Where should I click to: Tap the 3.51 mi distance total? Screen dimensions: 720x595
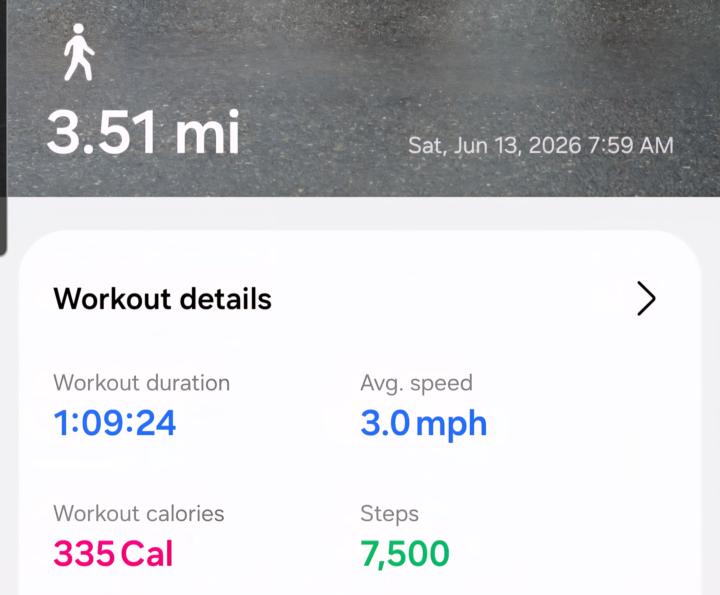click(x=143, y=132)
